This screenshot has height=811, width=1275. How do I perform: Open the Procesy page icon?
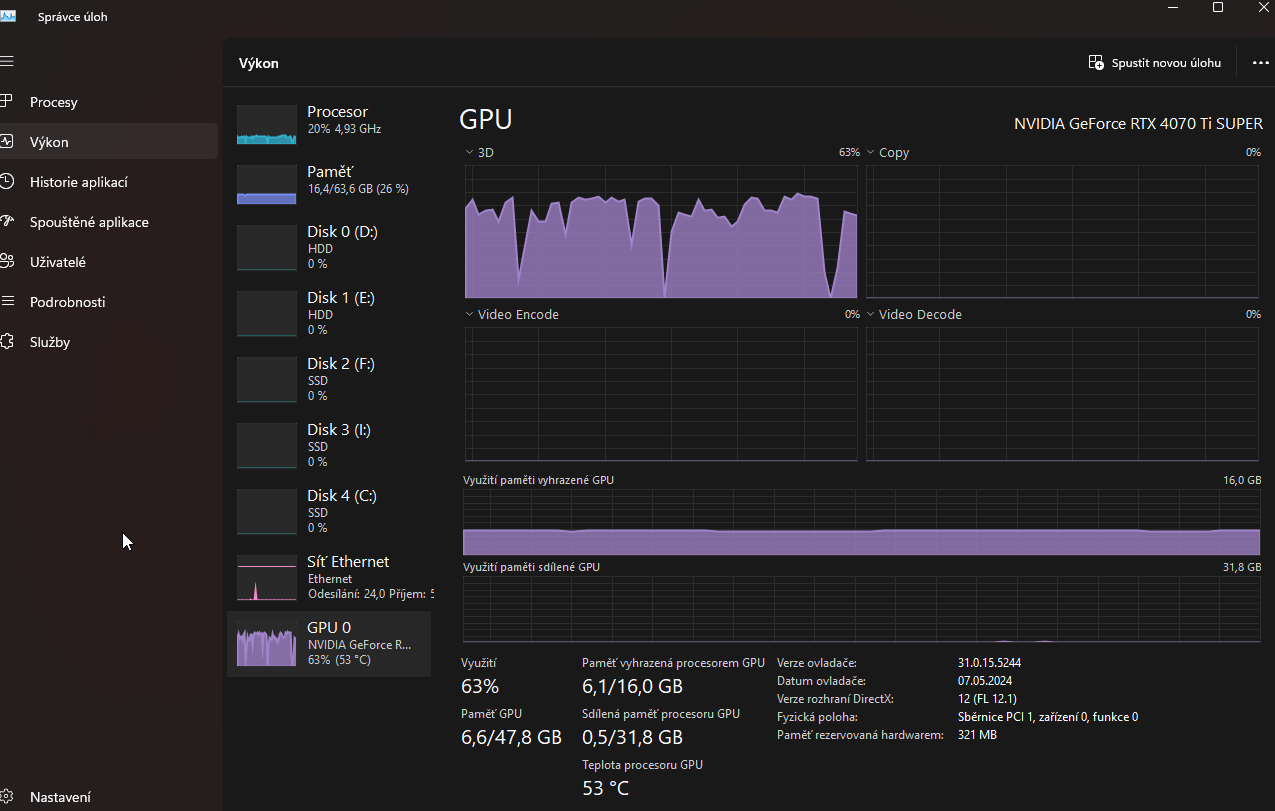click(7, 102)
